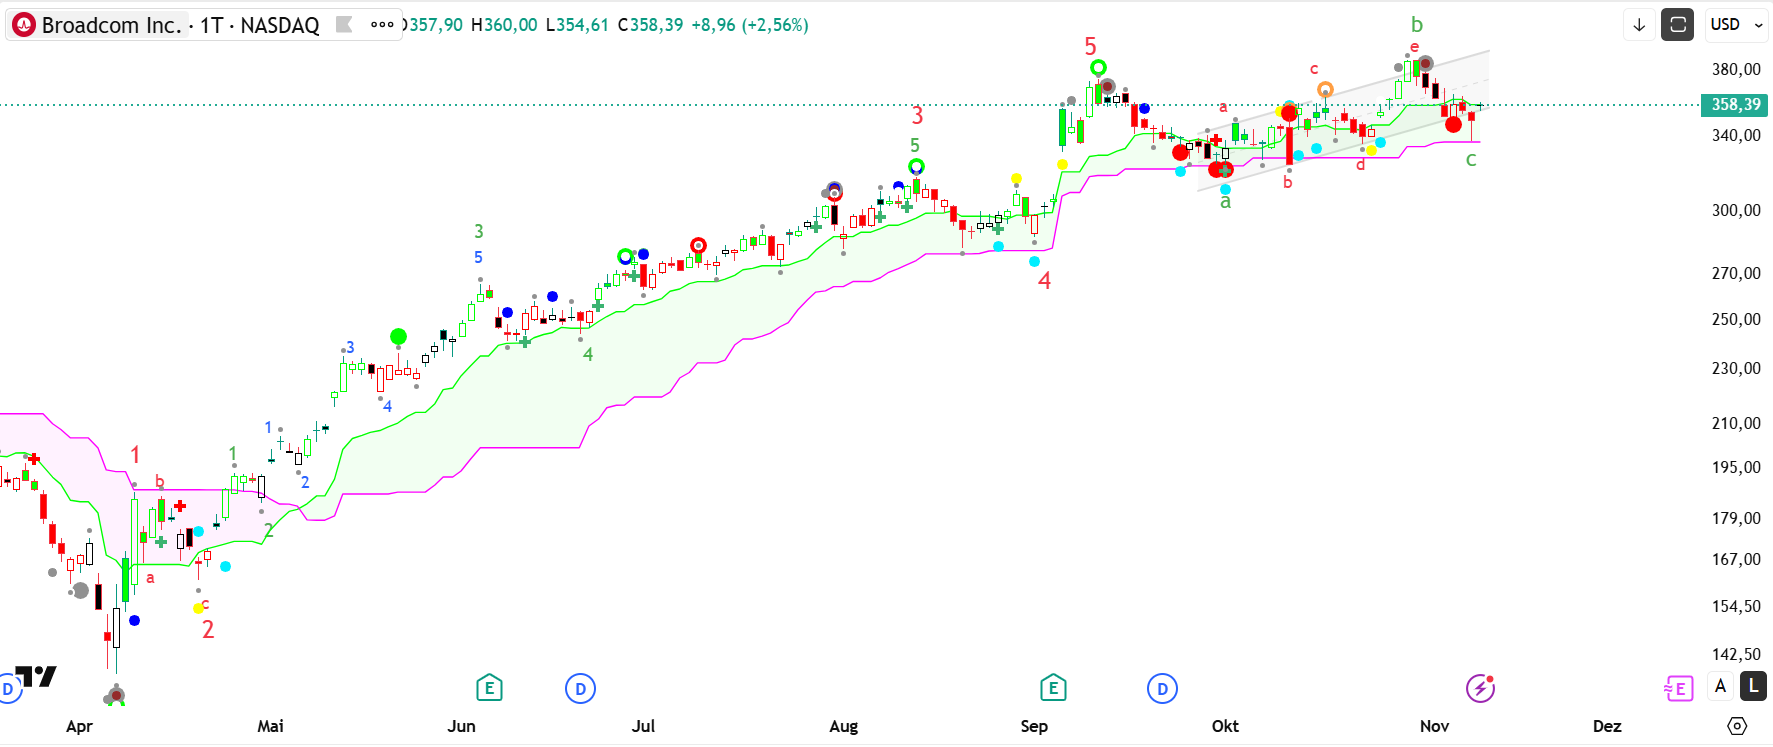This screenshot has height=747, width=1773.
Task: Click the dividend D marker near July
Action: pos(580,688)
